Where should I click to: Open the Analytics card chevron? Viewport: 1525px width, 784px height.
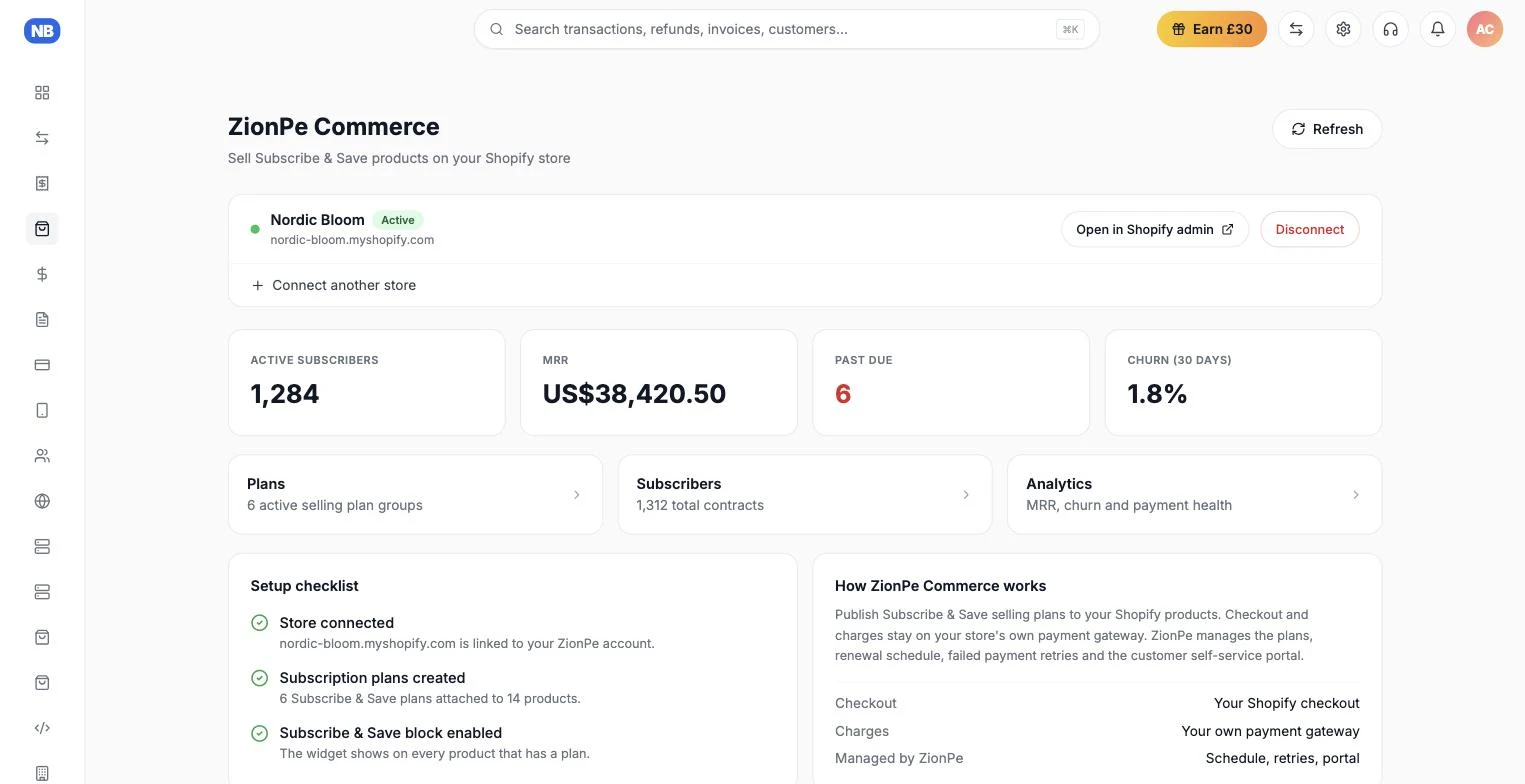click(1355, 494)
